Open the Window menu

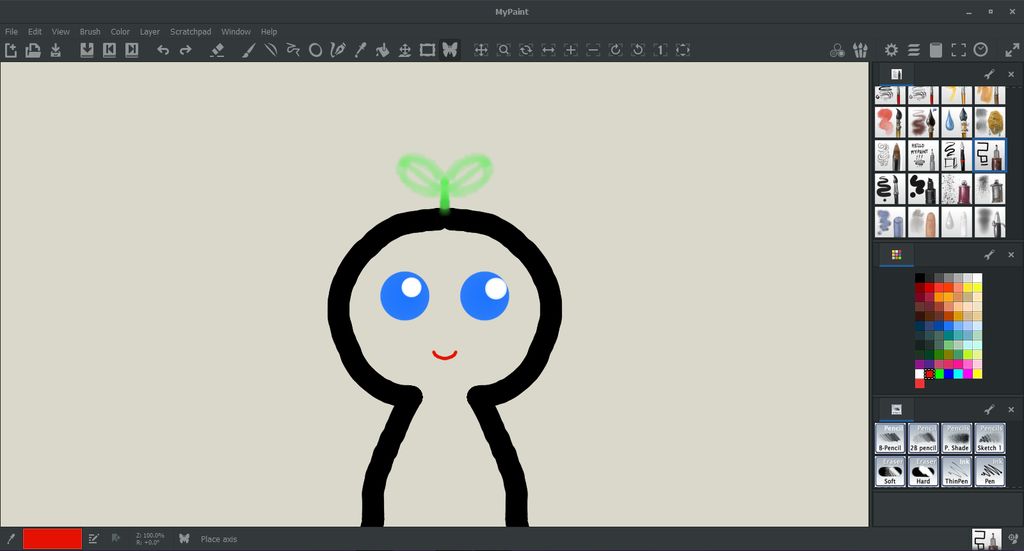pos(236,31)
